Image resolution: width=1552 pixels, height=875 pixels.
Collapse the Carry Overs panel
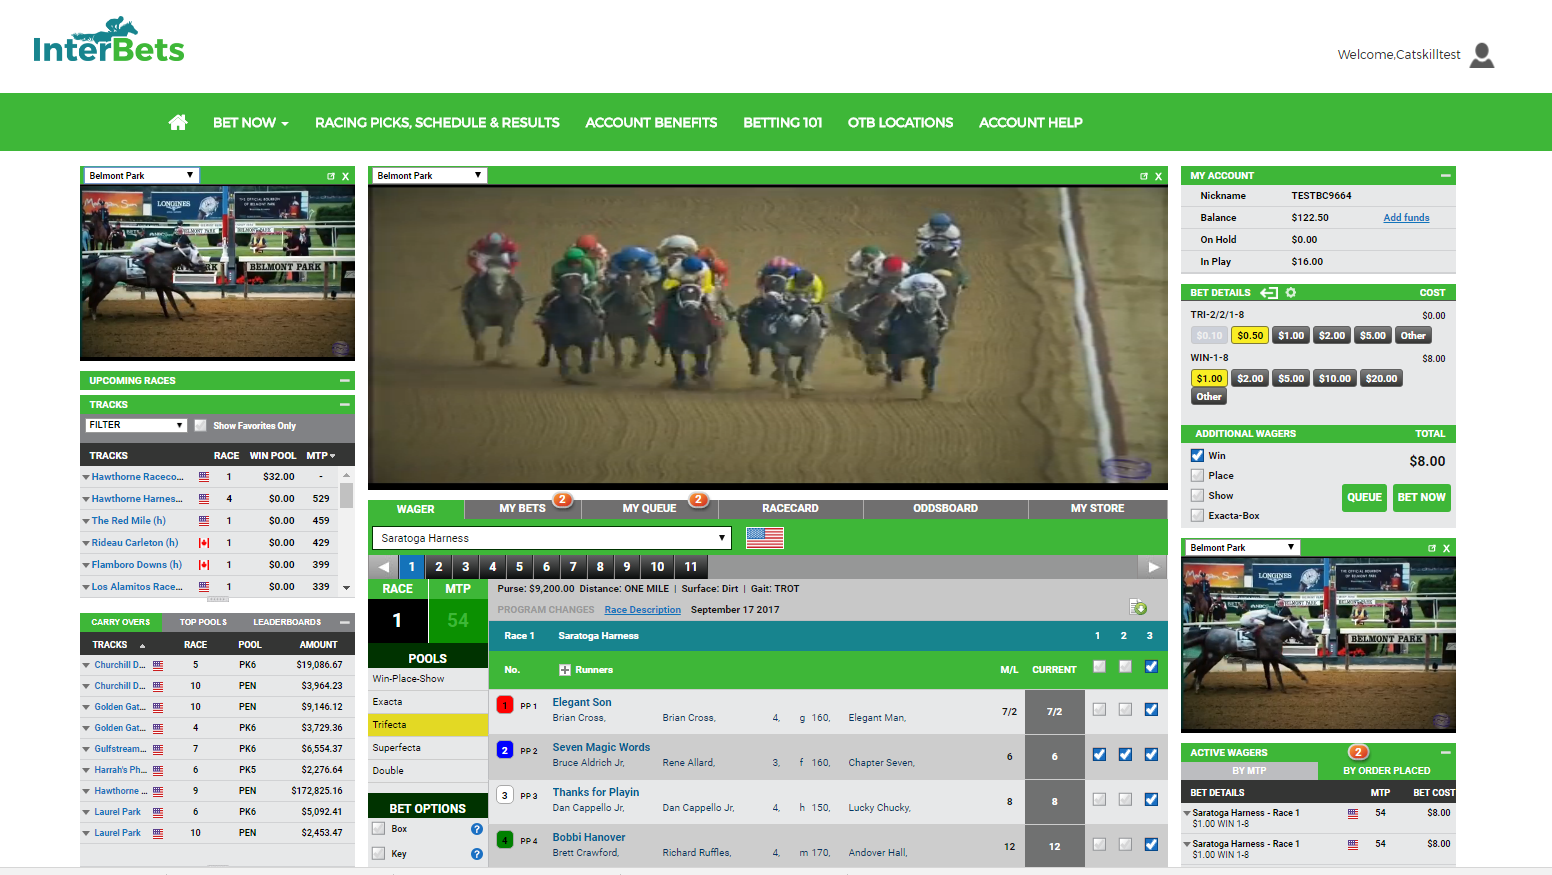tap(345, 622)
